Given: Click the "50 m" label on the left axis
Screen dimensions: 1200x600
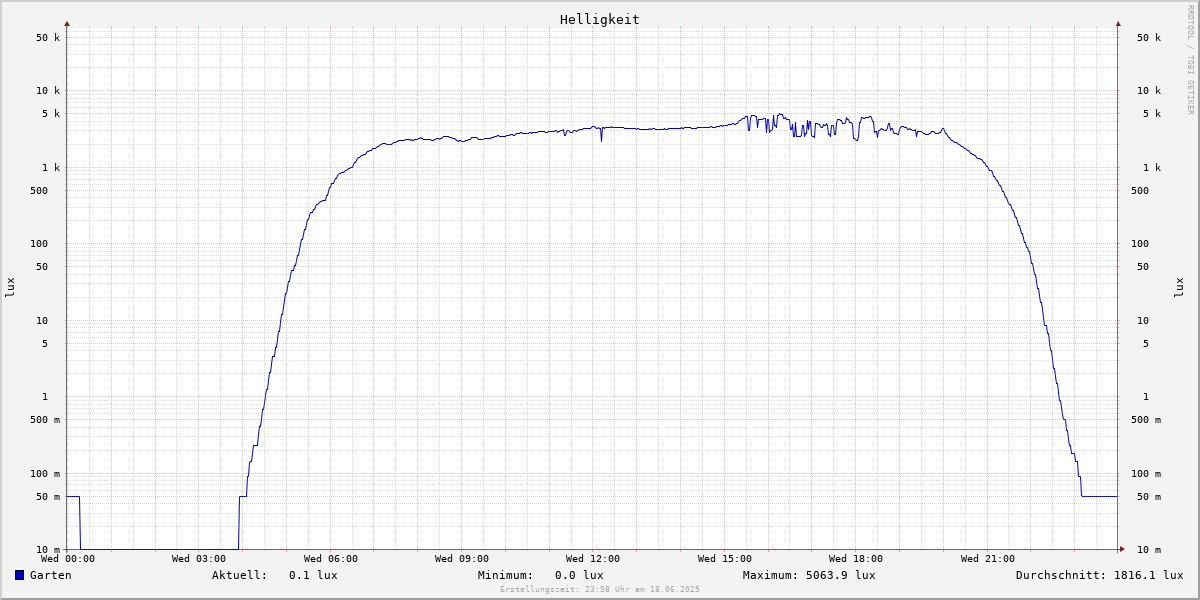Looking at the screenshot, I should tap(48, 496).
